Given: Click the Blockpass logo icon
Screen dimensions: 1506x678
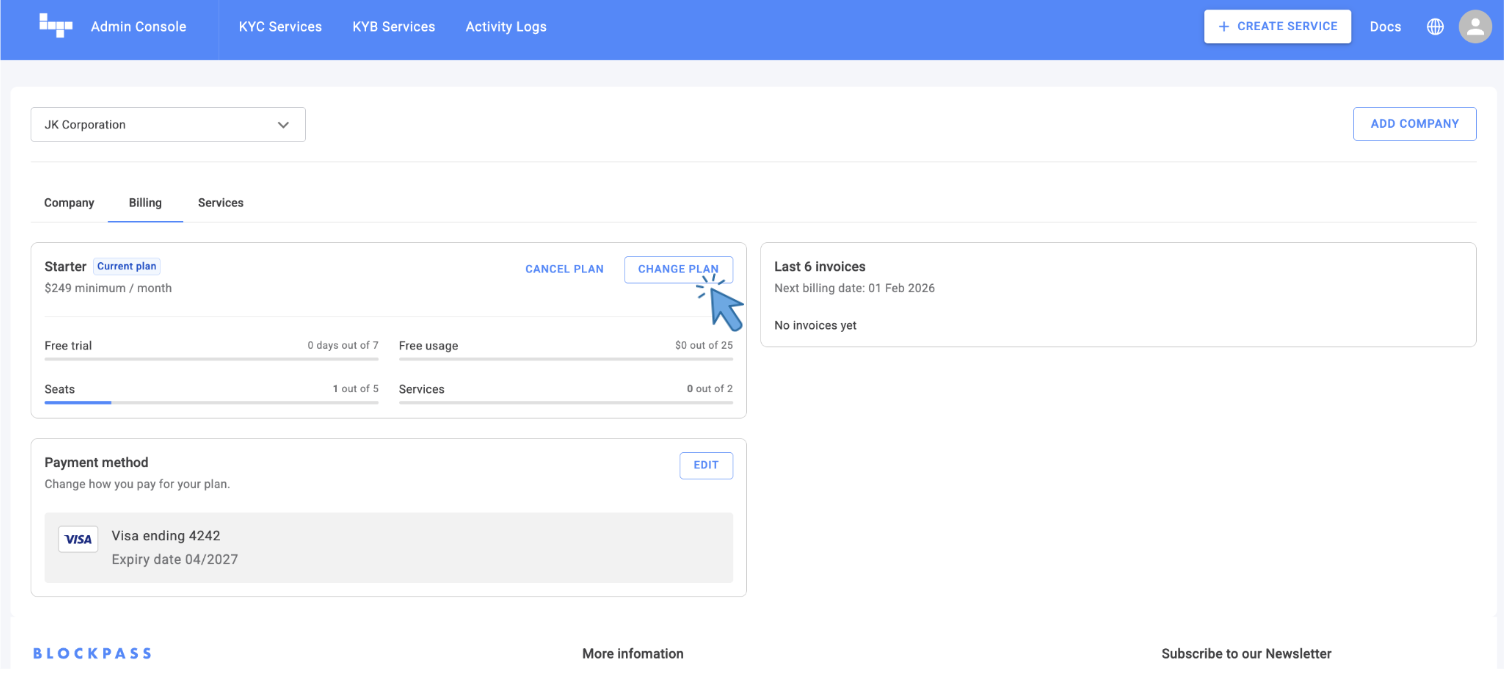Looking at the screenshot, I should [56, 26].
